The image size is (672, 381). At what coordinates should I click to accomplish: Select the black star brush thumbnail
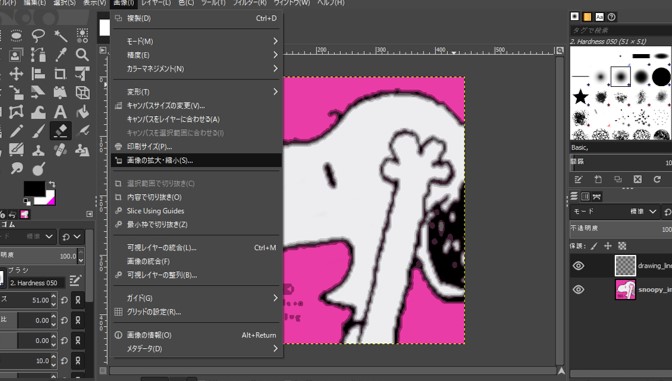coord(580,97)
